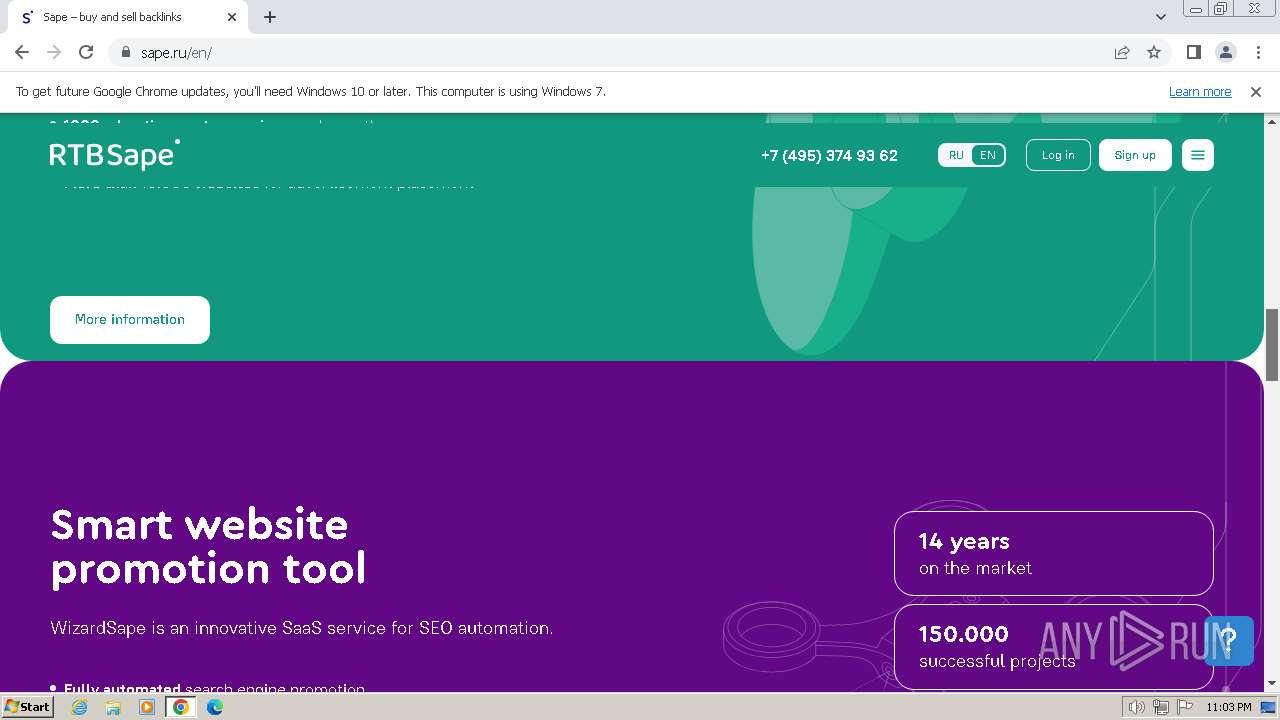1280x720 pixels.
Task: Click the site lock icon
Action: (x=125, y=52)
